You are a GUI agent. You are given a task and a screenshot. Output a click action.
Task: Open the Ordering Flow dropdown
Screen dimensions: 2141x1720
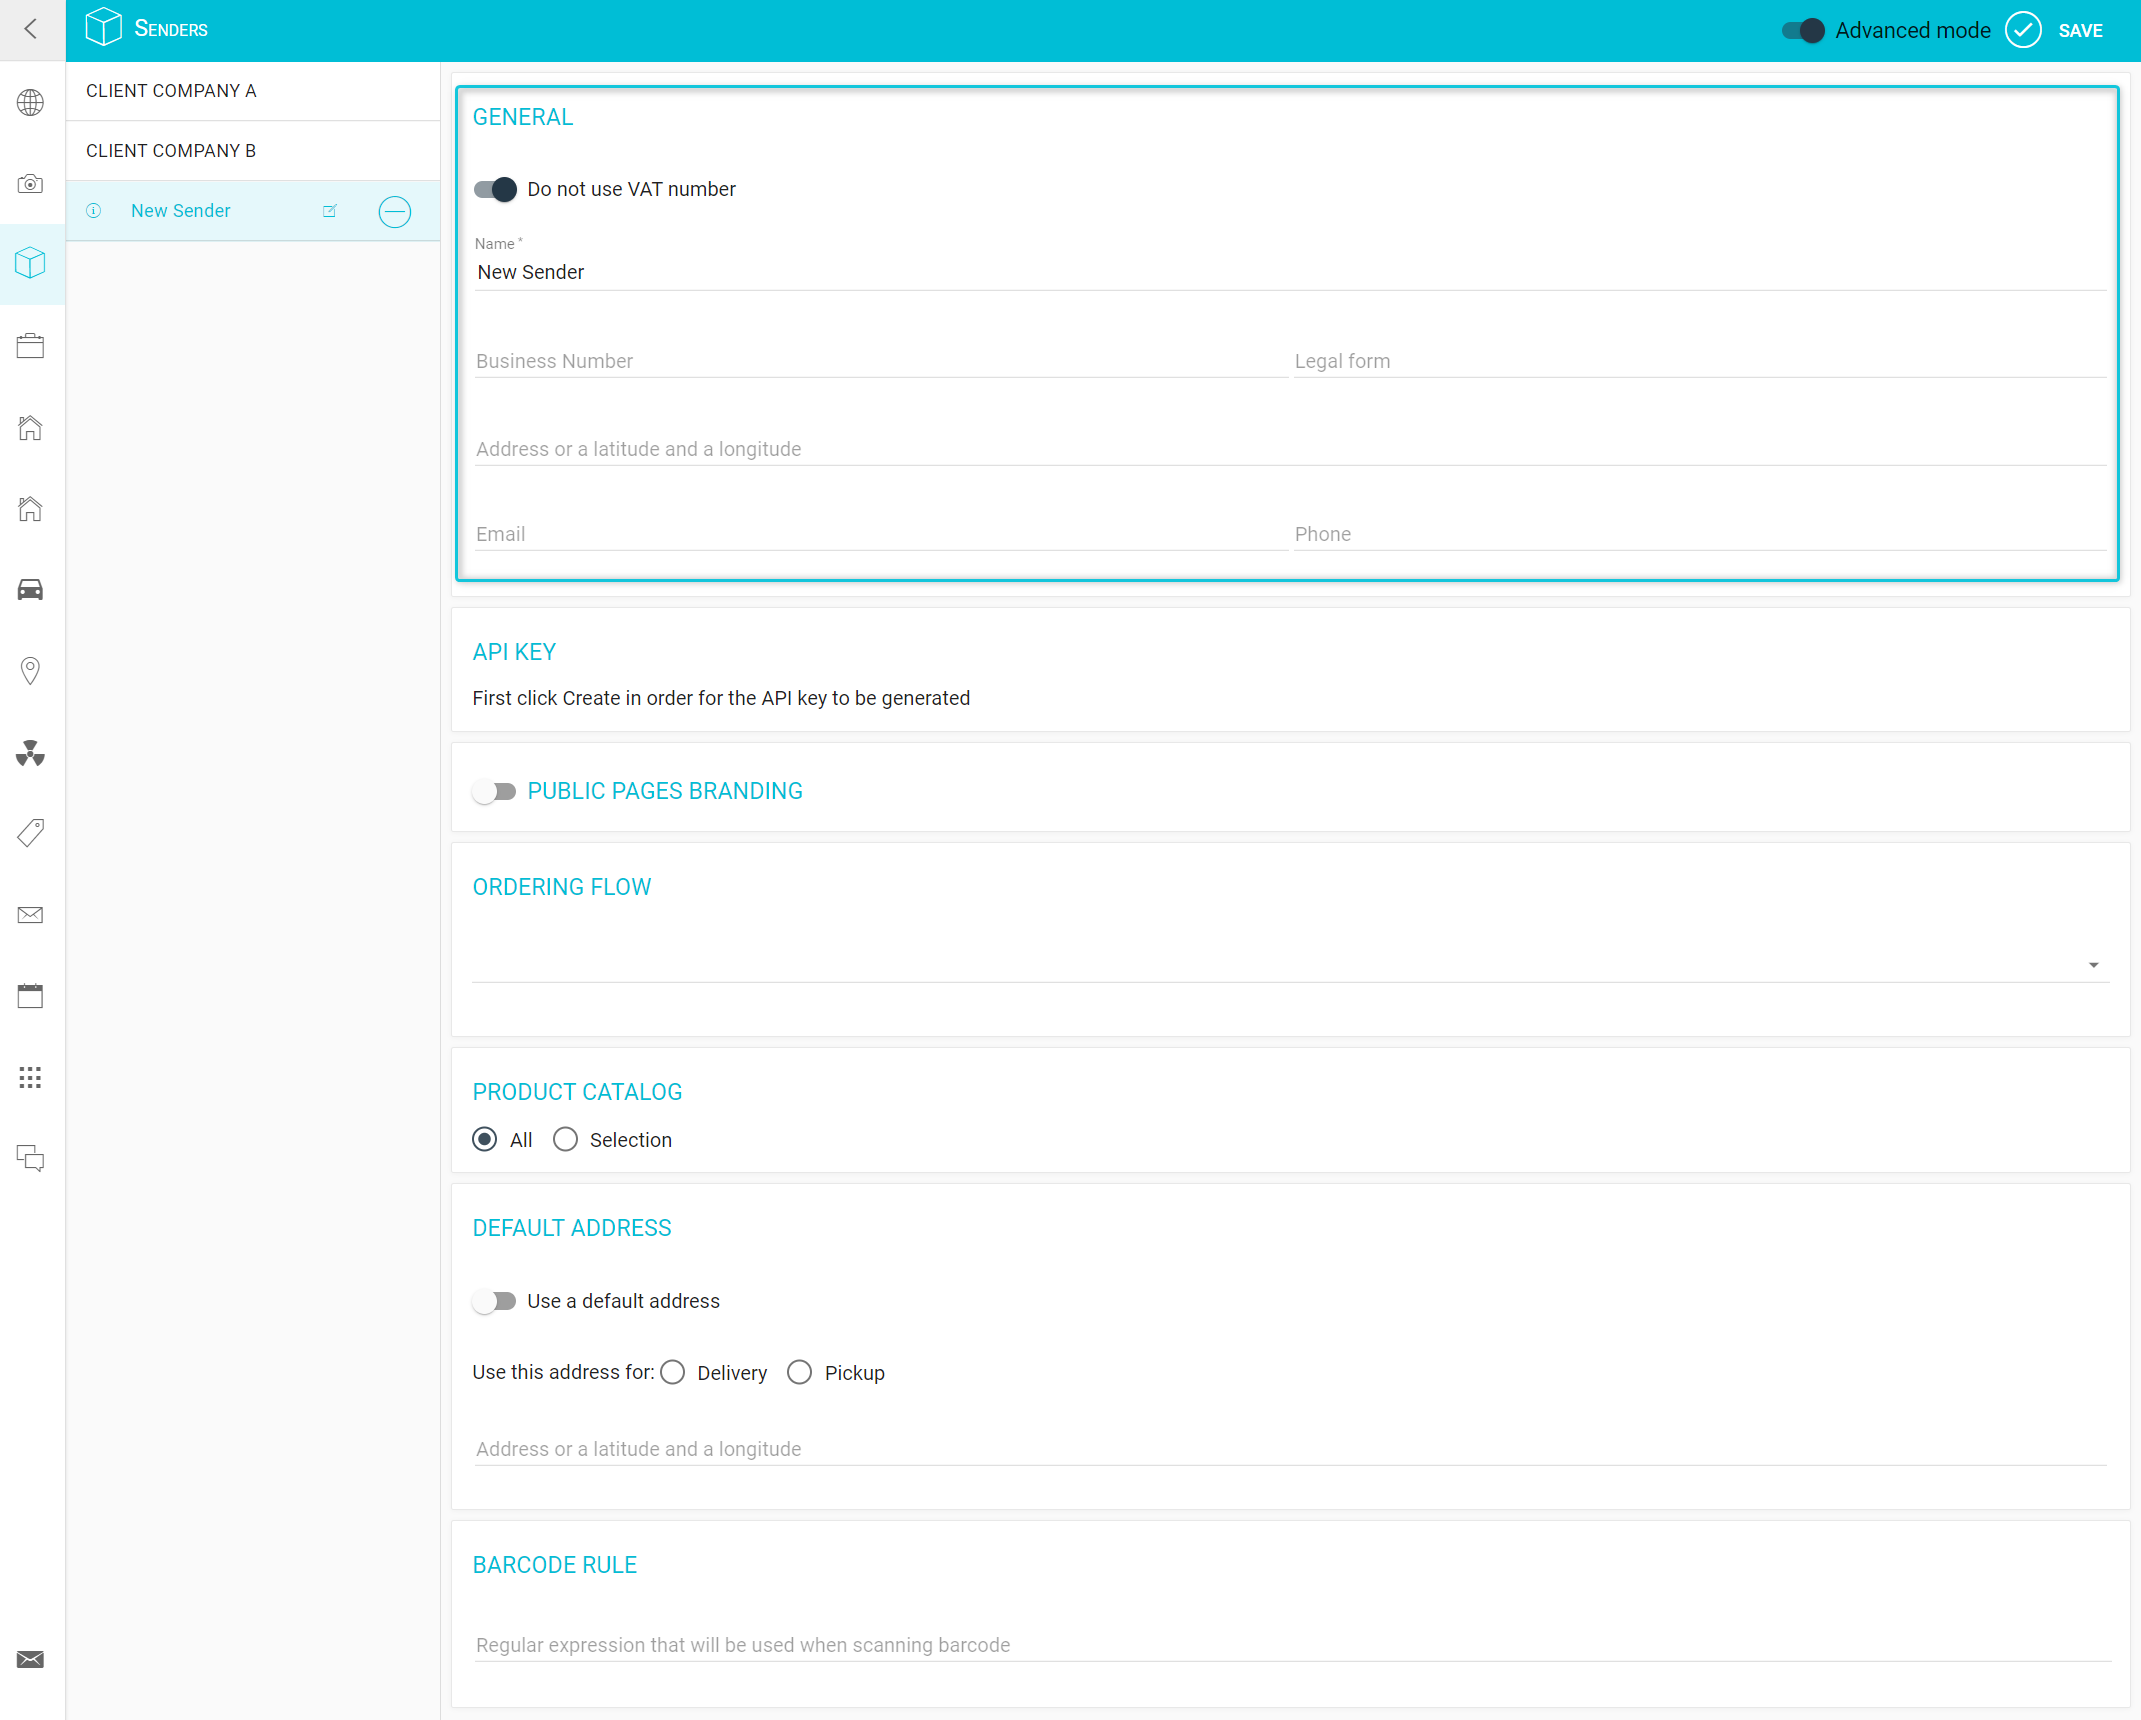coord(1290,964)
